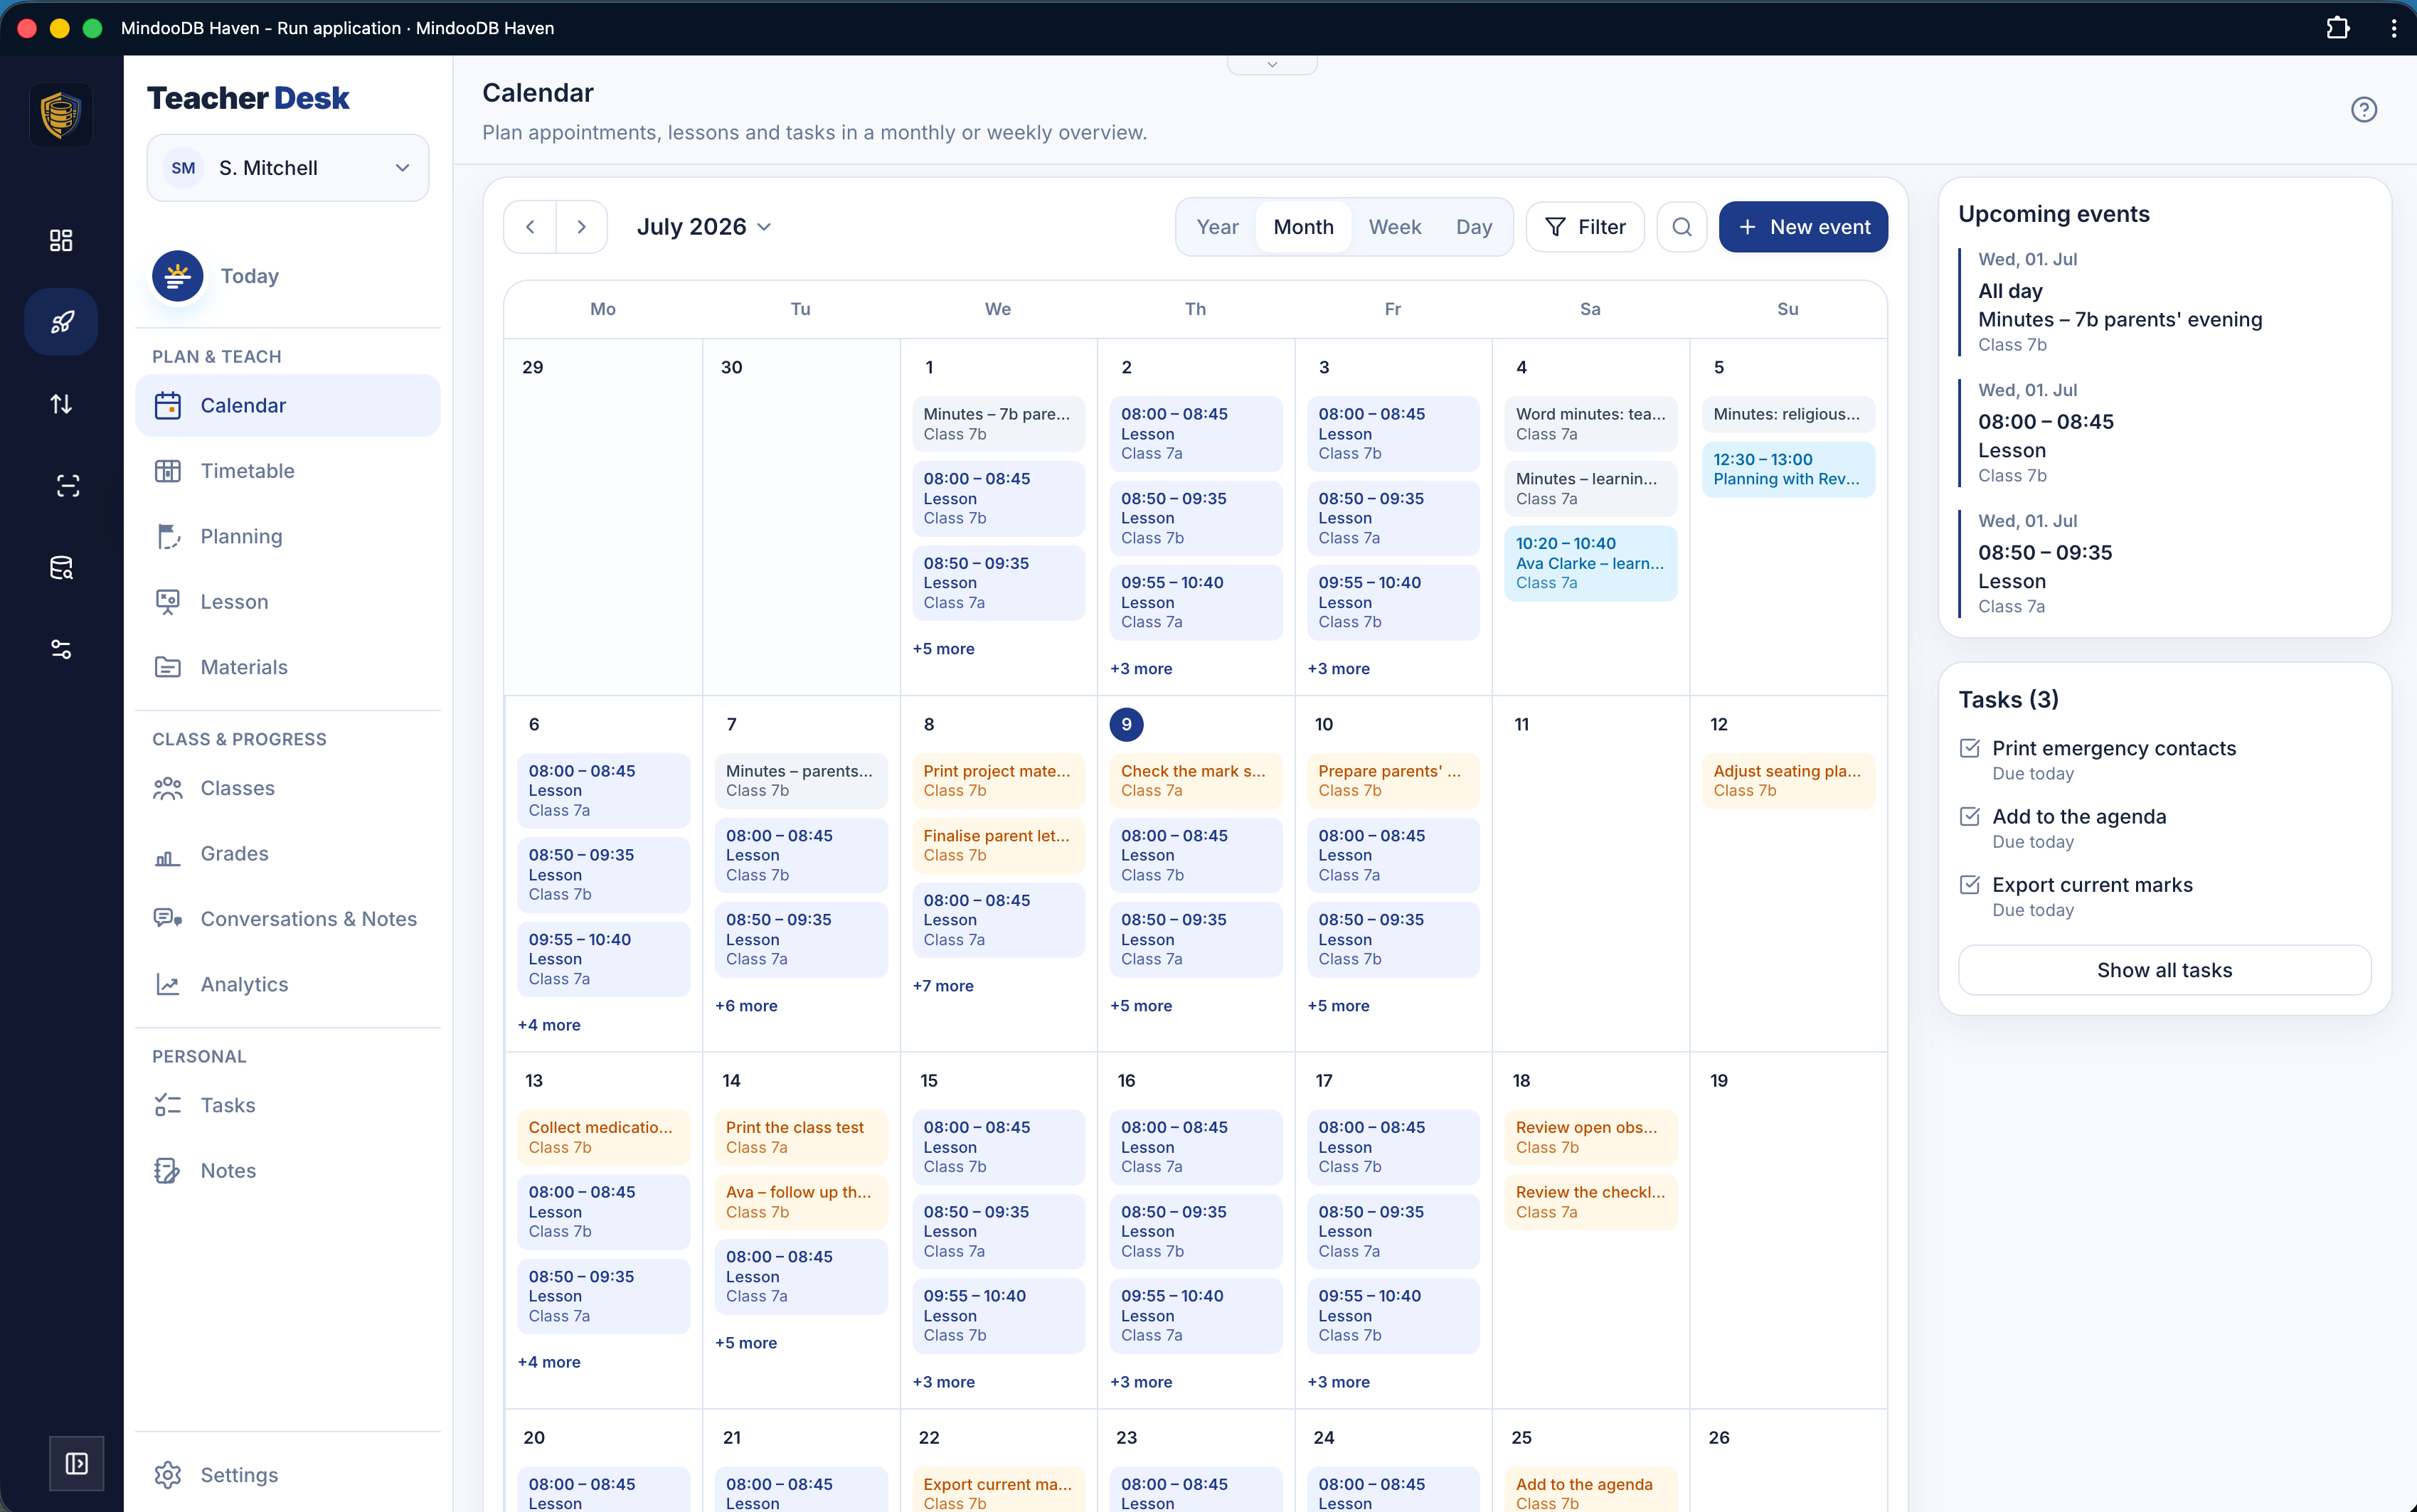Open the help question mark icon
The height and width of the screenshot is (1512, 2417).
(x=2363, y=110)
